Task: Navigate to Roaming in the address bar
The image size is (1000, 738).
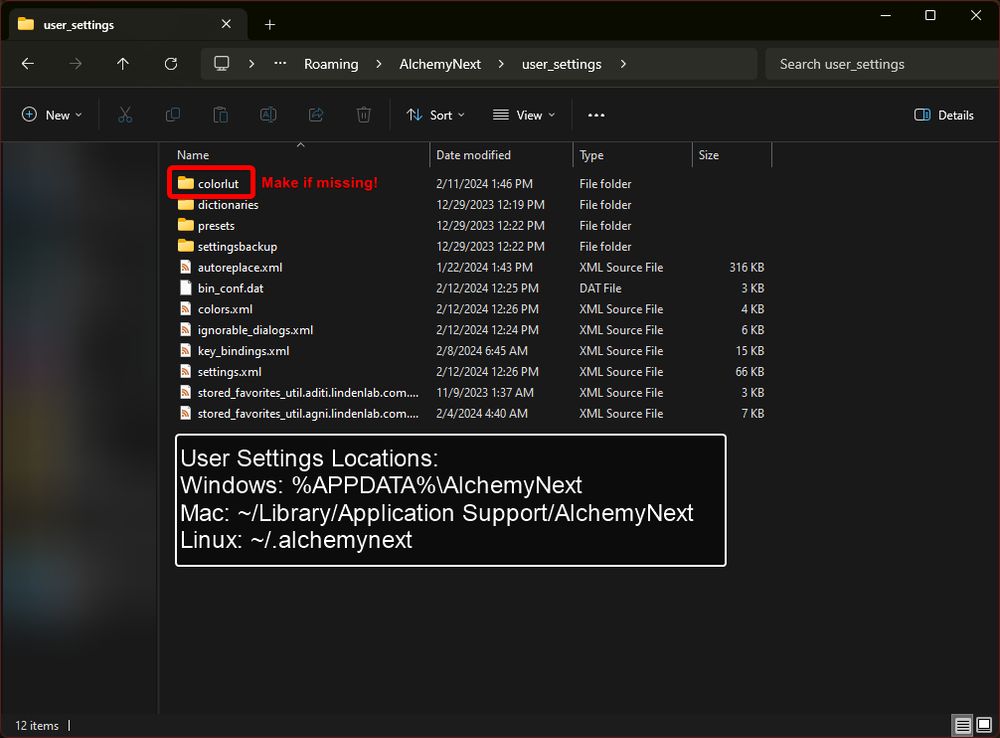Action: pos(331,64)
